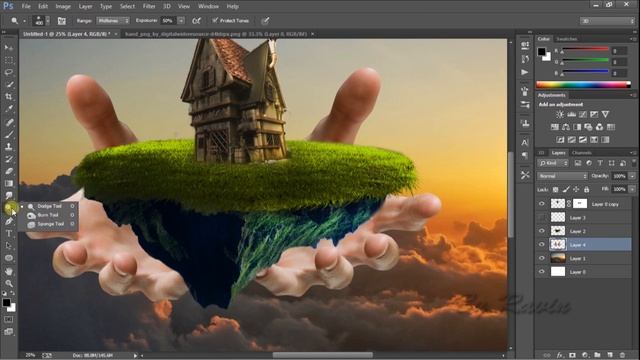Open the Window menu

click(208, 7)
